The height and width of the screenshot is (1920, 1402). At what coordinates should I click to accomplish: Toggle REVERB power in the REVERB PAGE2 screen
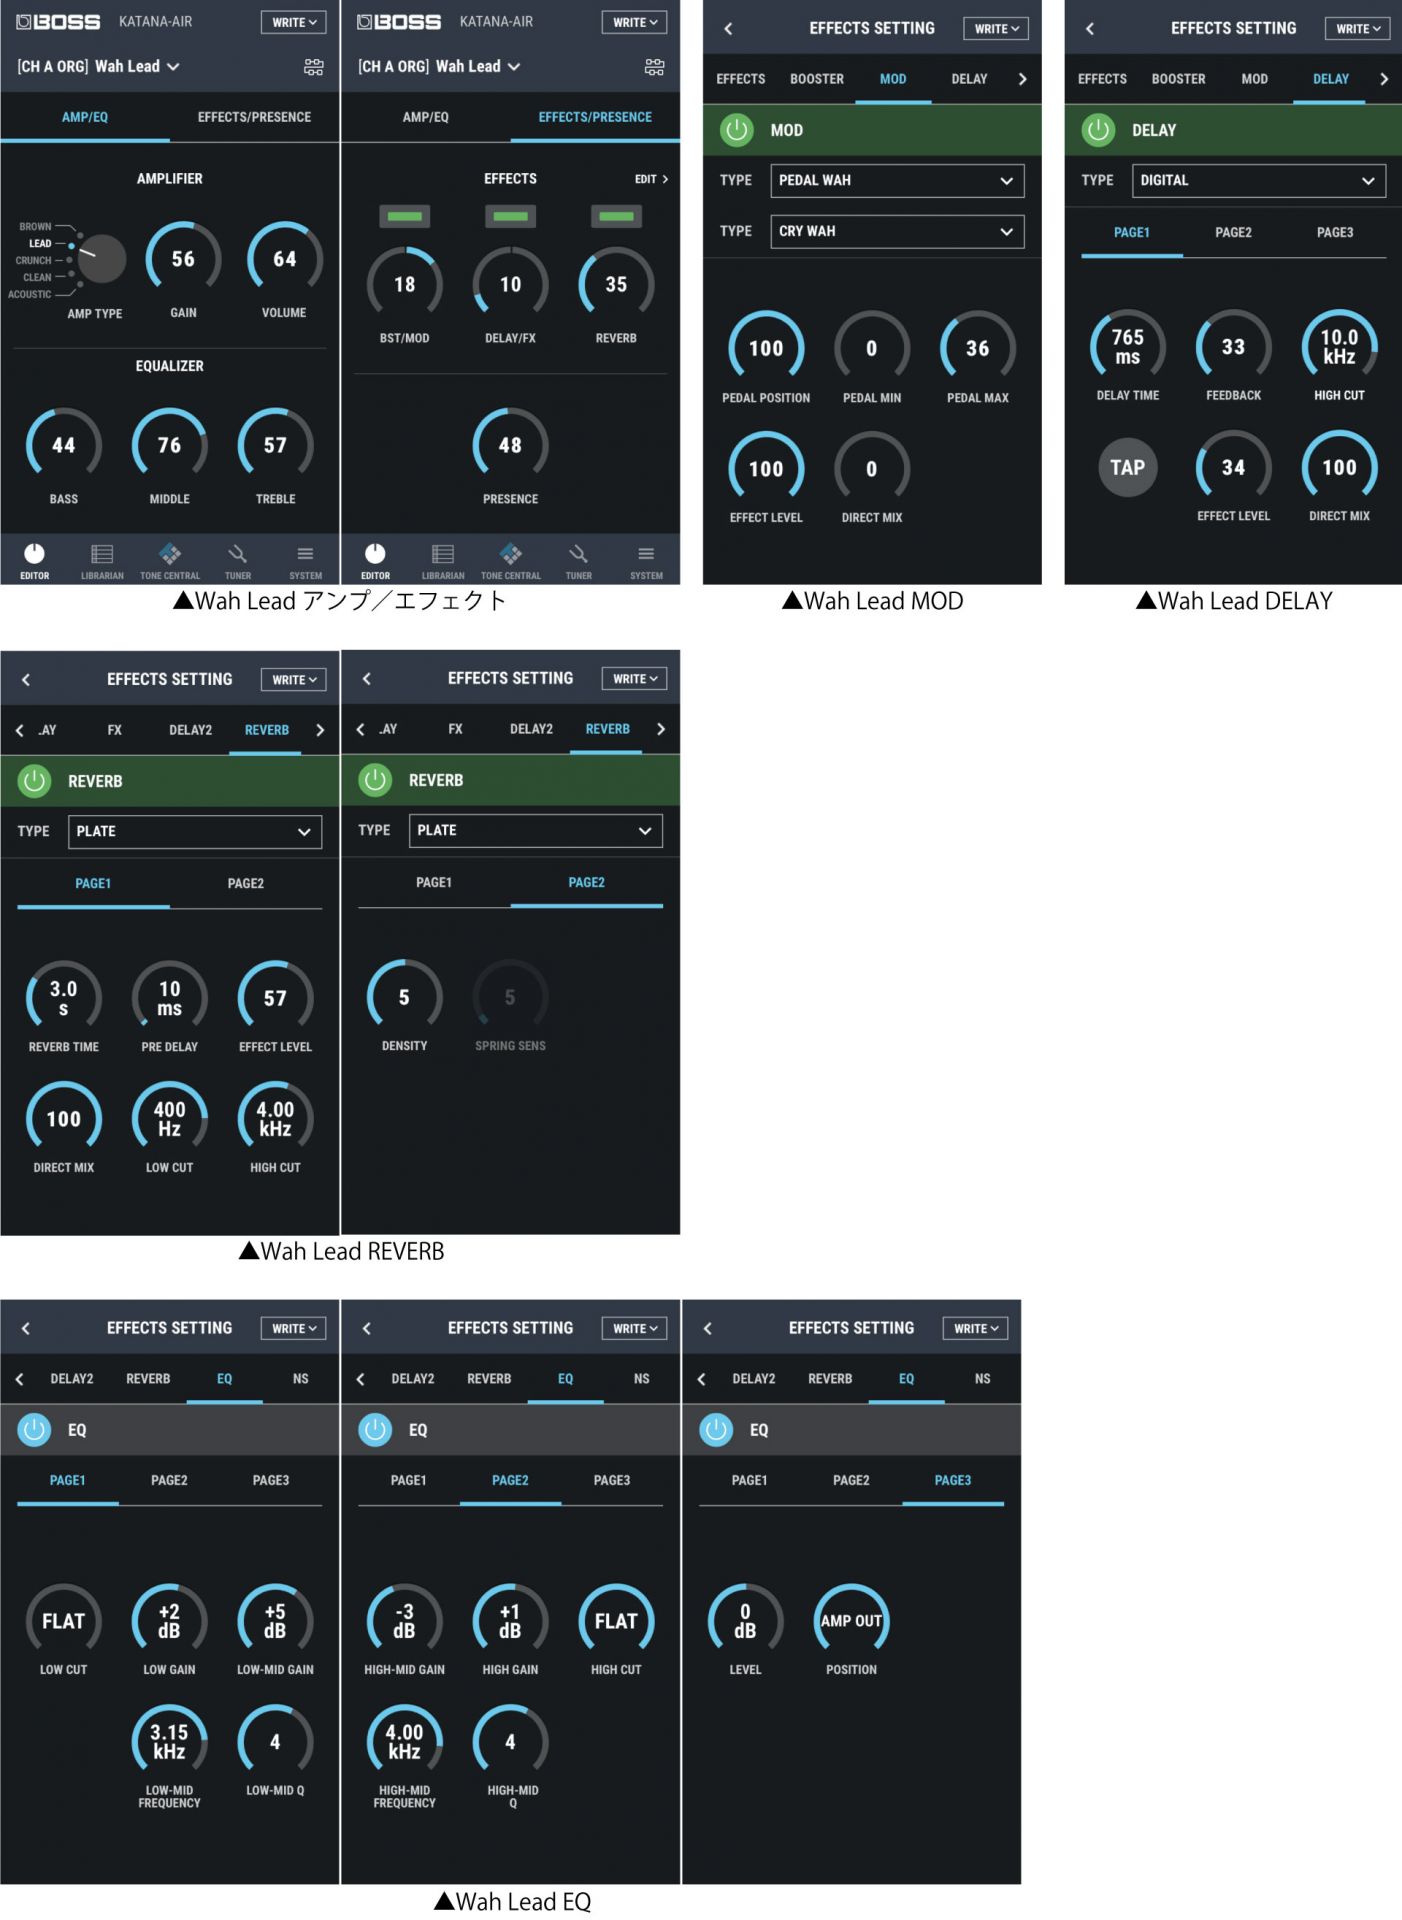coord(375,780)
